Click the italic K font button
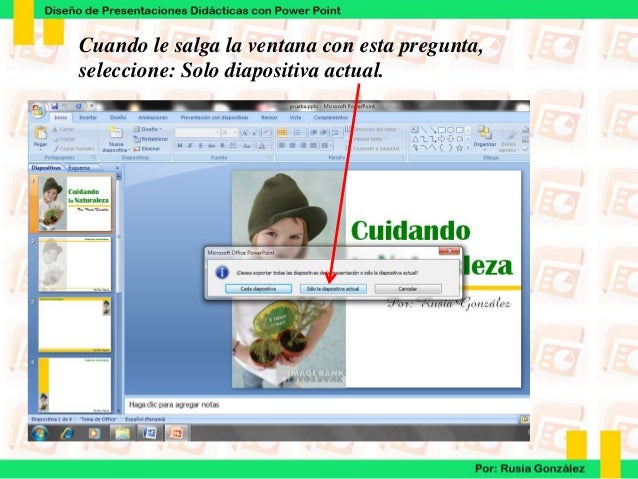The height and width of the screenshot is (479, 638). tap(190, 145)
